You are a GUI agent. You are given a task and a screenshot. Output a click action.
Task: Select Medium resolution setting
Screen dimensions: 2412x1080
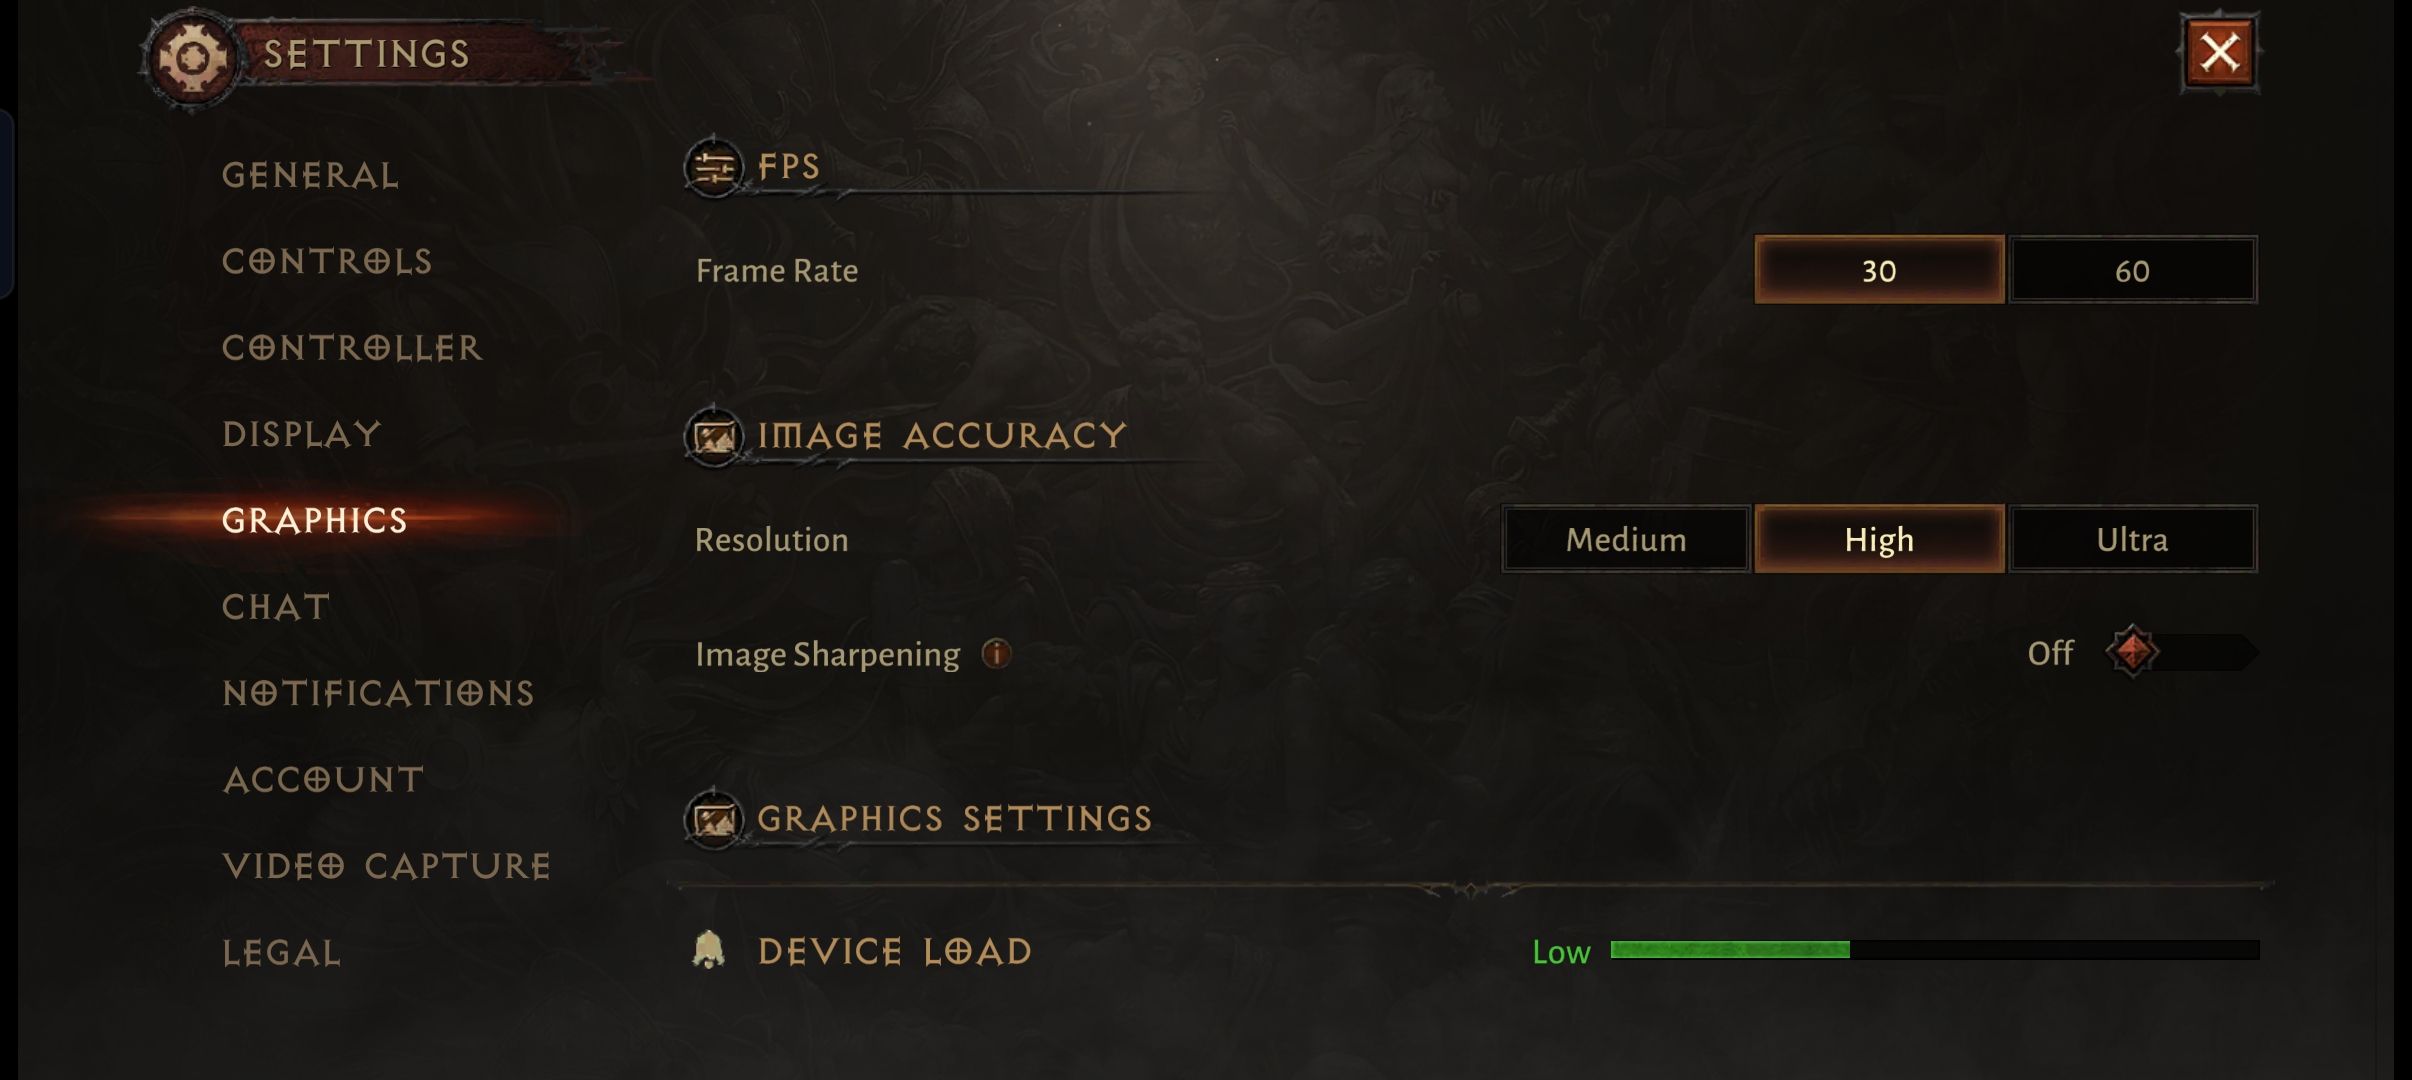(1626, 537)
